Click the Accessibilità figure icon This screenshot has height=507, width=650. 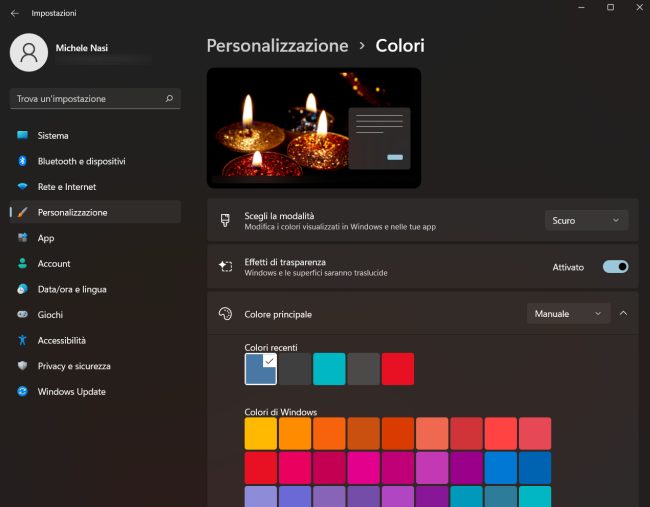click(22, 340)
